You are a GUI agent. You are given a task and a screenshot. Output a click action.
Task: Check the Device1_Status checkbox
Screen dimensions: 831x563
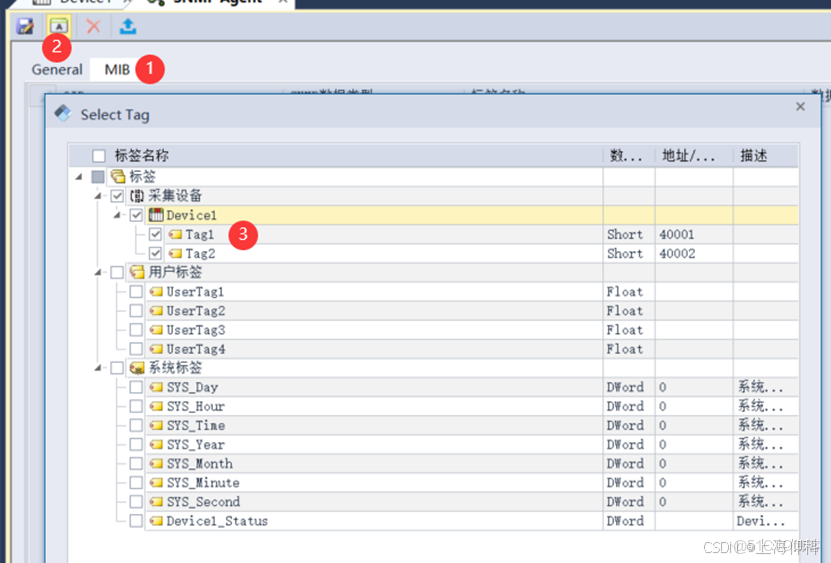(x=136, y=521)
